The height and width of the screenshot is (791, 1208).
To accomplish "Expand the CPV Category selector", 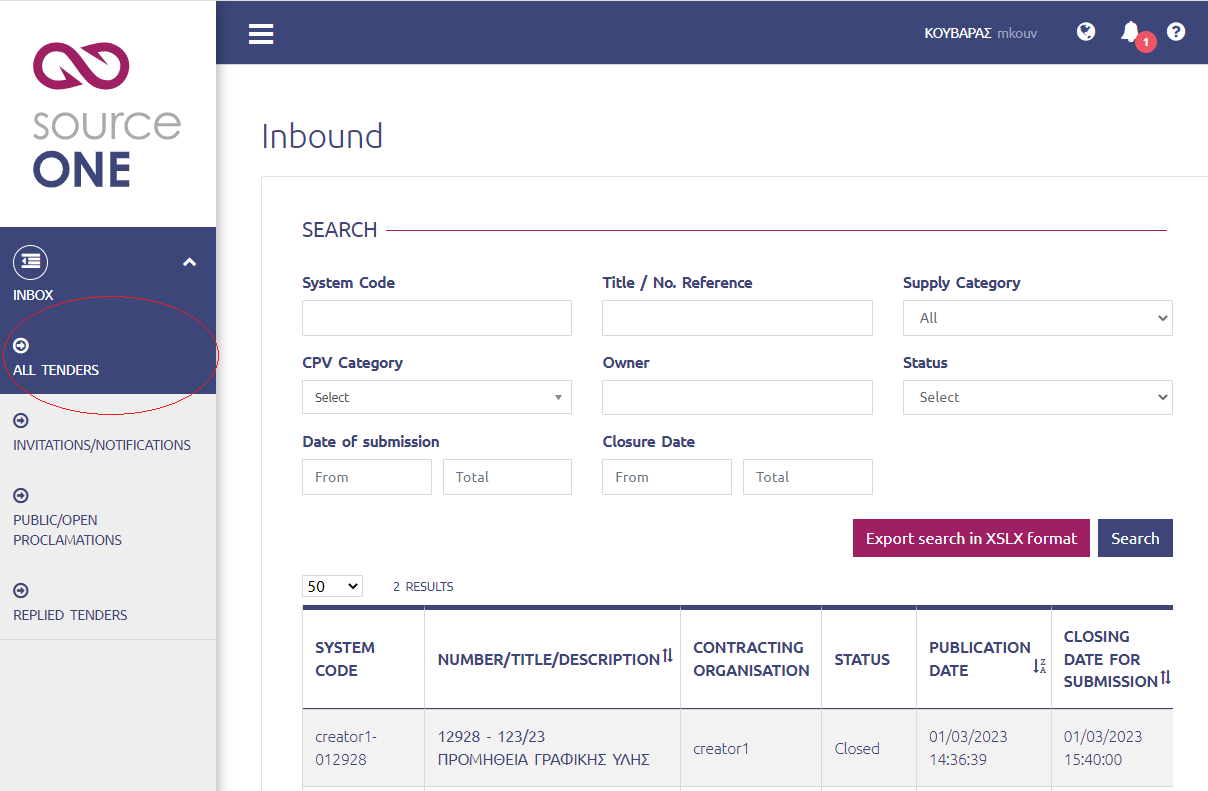I will point(436,397).
